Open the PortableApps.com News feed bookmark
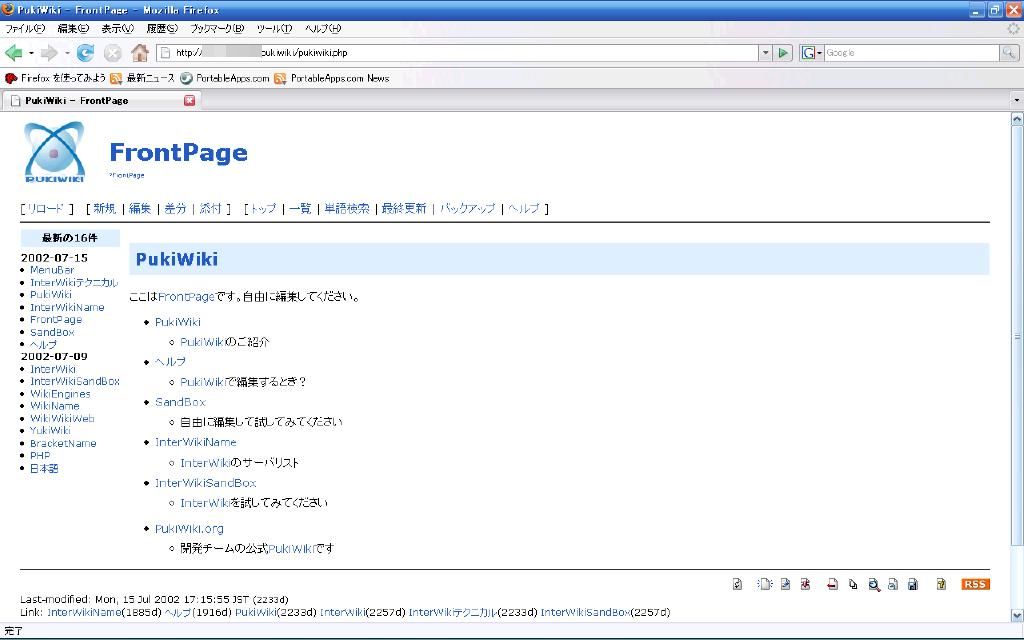The image size is (1024, 640). [332, 78]
